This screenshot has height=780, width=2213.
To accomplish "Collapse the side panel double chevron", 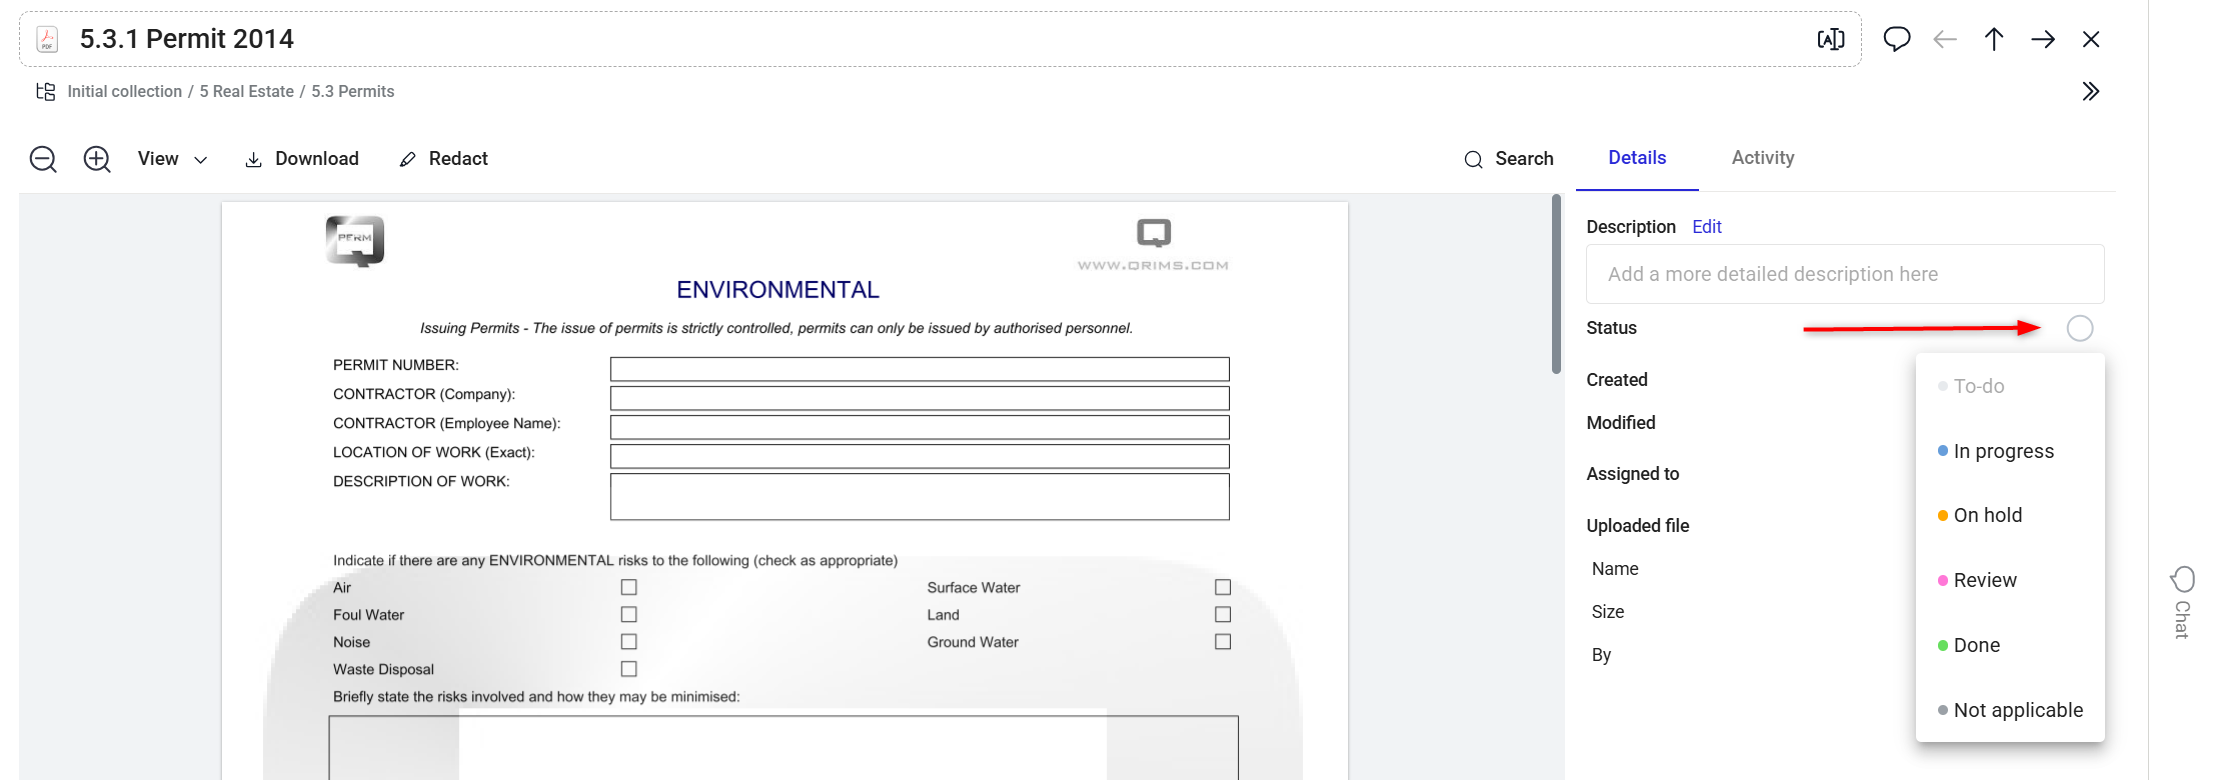I will point(2091,92).
